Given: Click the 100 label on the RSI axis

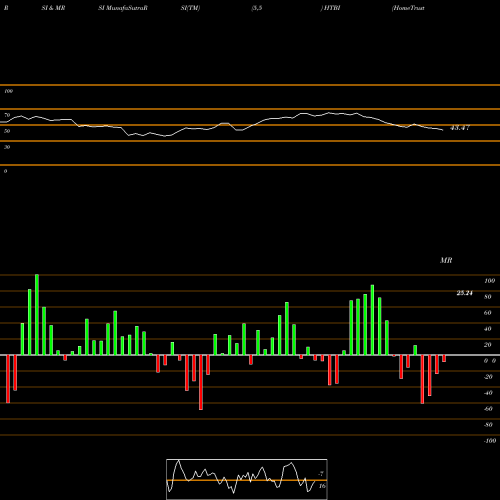Looking at the screenshot, I should (x=8, y=91).
